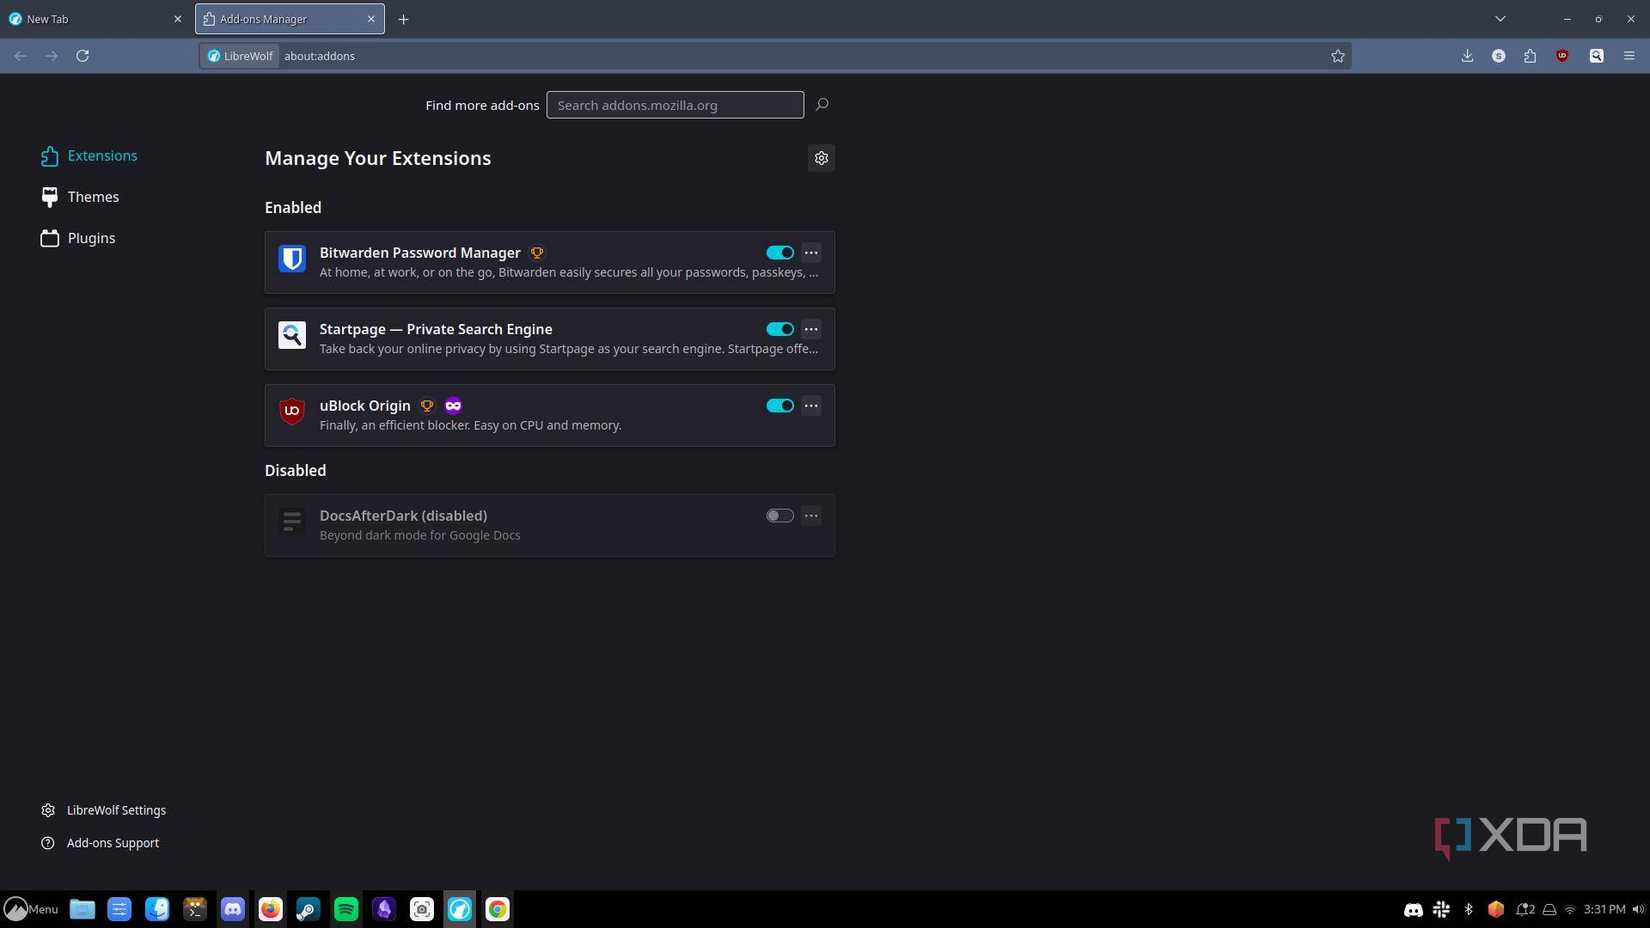Launch Discord from the taskbar
The width and height of the screenshot is (1650, 928).
click(x=233, y=909)
